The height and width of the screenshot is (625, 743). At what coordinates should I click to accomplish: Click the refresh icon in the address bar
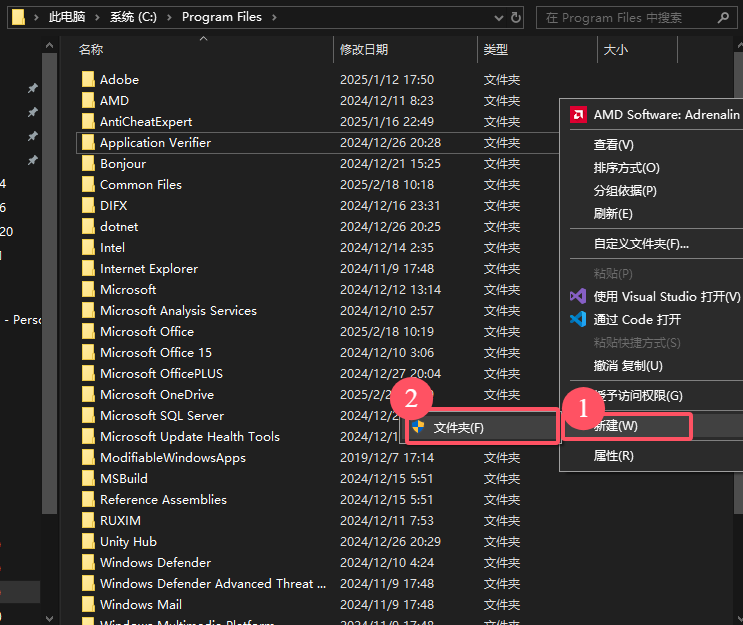tap(516, 17)
